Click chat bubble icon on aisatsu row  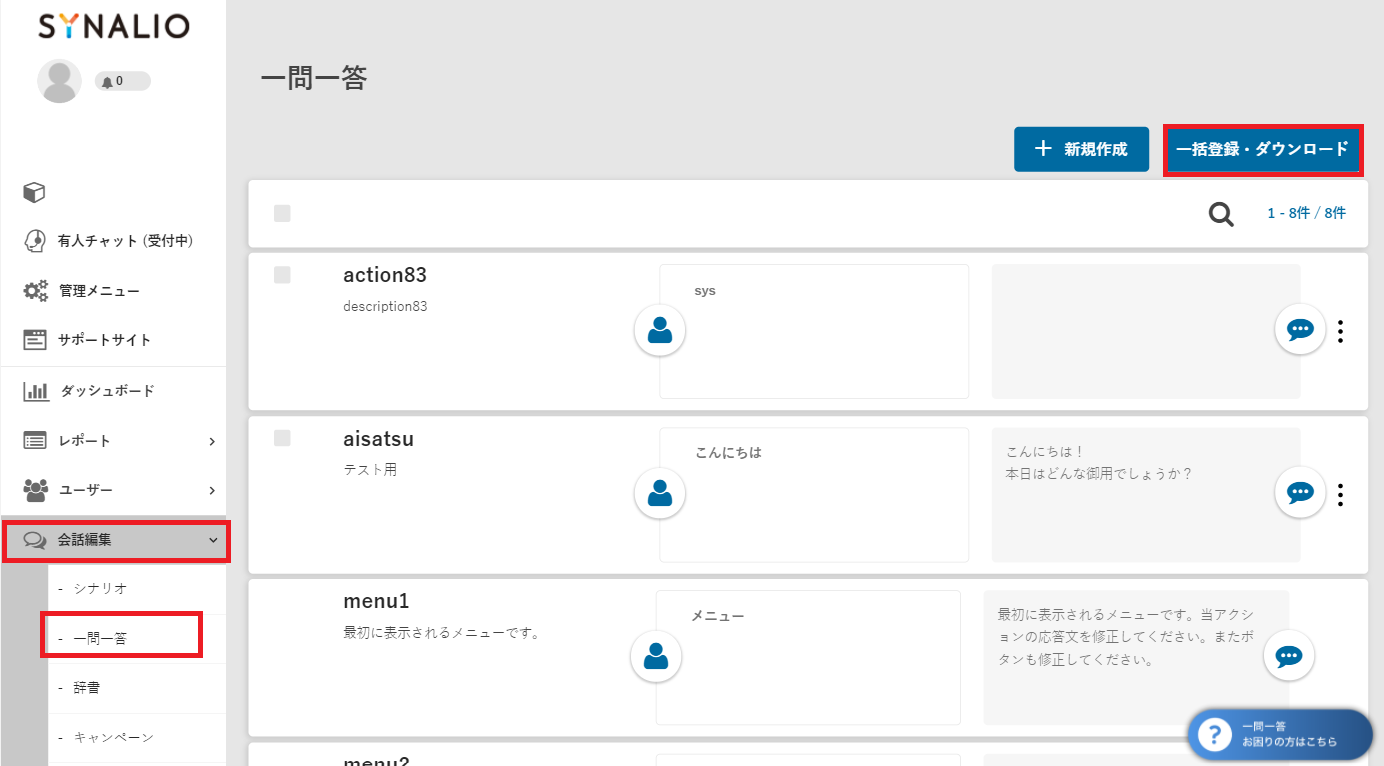[1299, 493]
